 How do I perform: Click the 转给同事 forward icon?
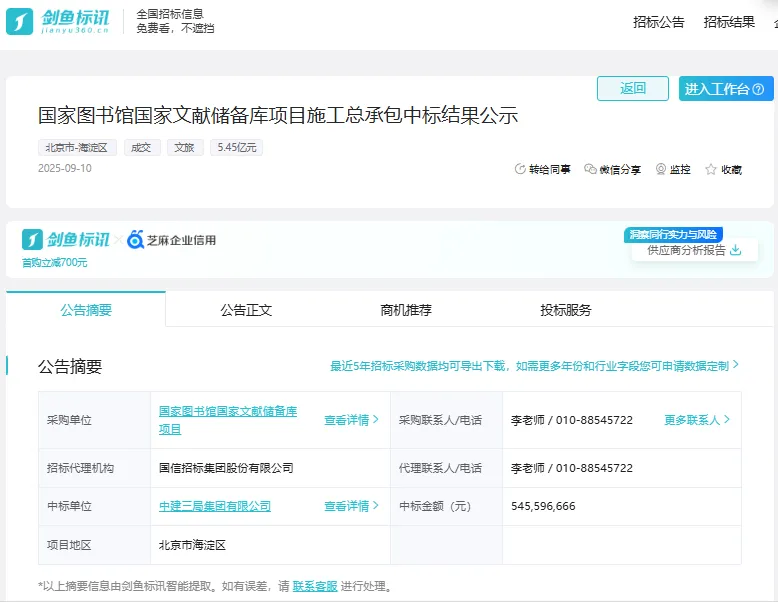[520, 170]
